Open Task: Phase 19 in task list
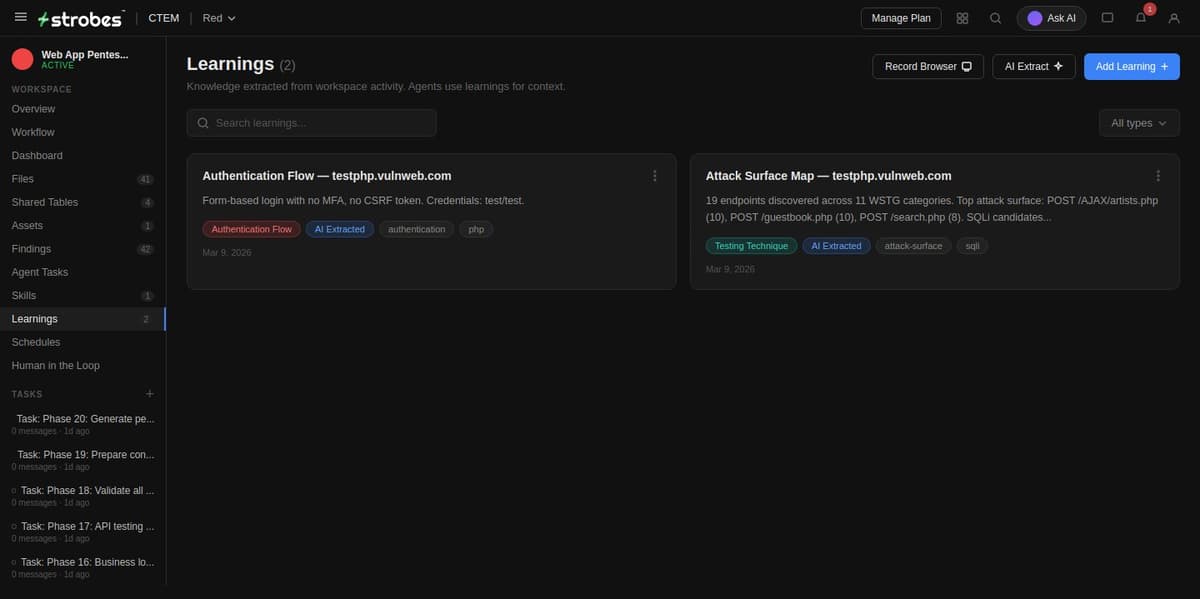This screenshot has height=599, width=1200. 83,460
